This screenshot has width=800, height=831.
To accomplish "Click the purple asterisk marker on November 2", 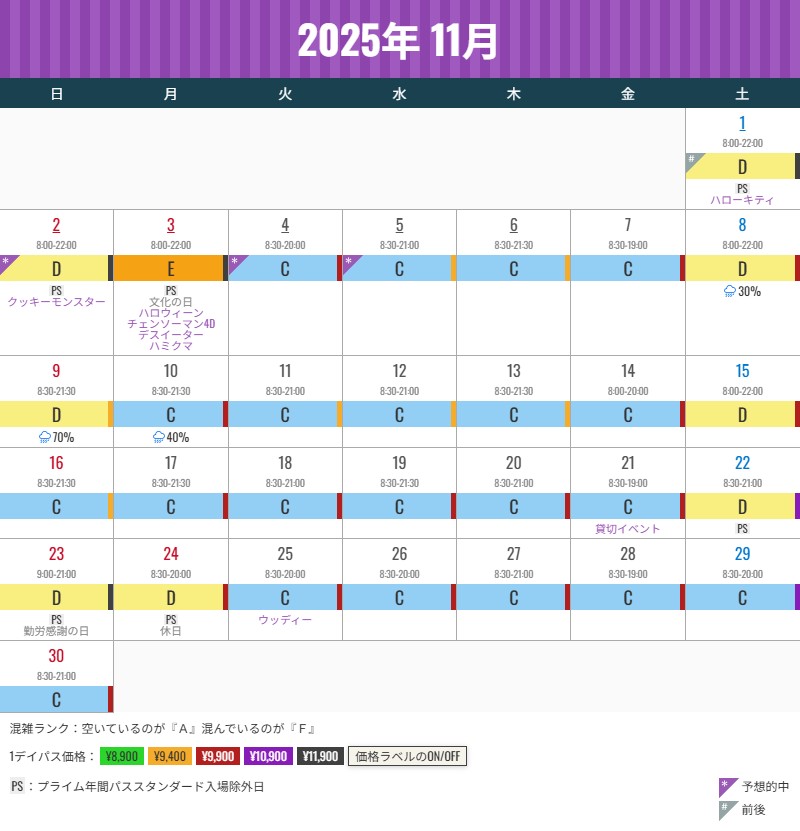I will click(x=4, y=260).
